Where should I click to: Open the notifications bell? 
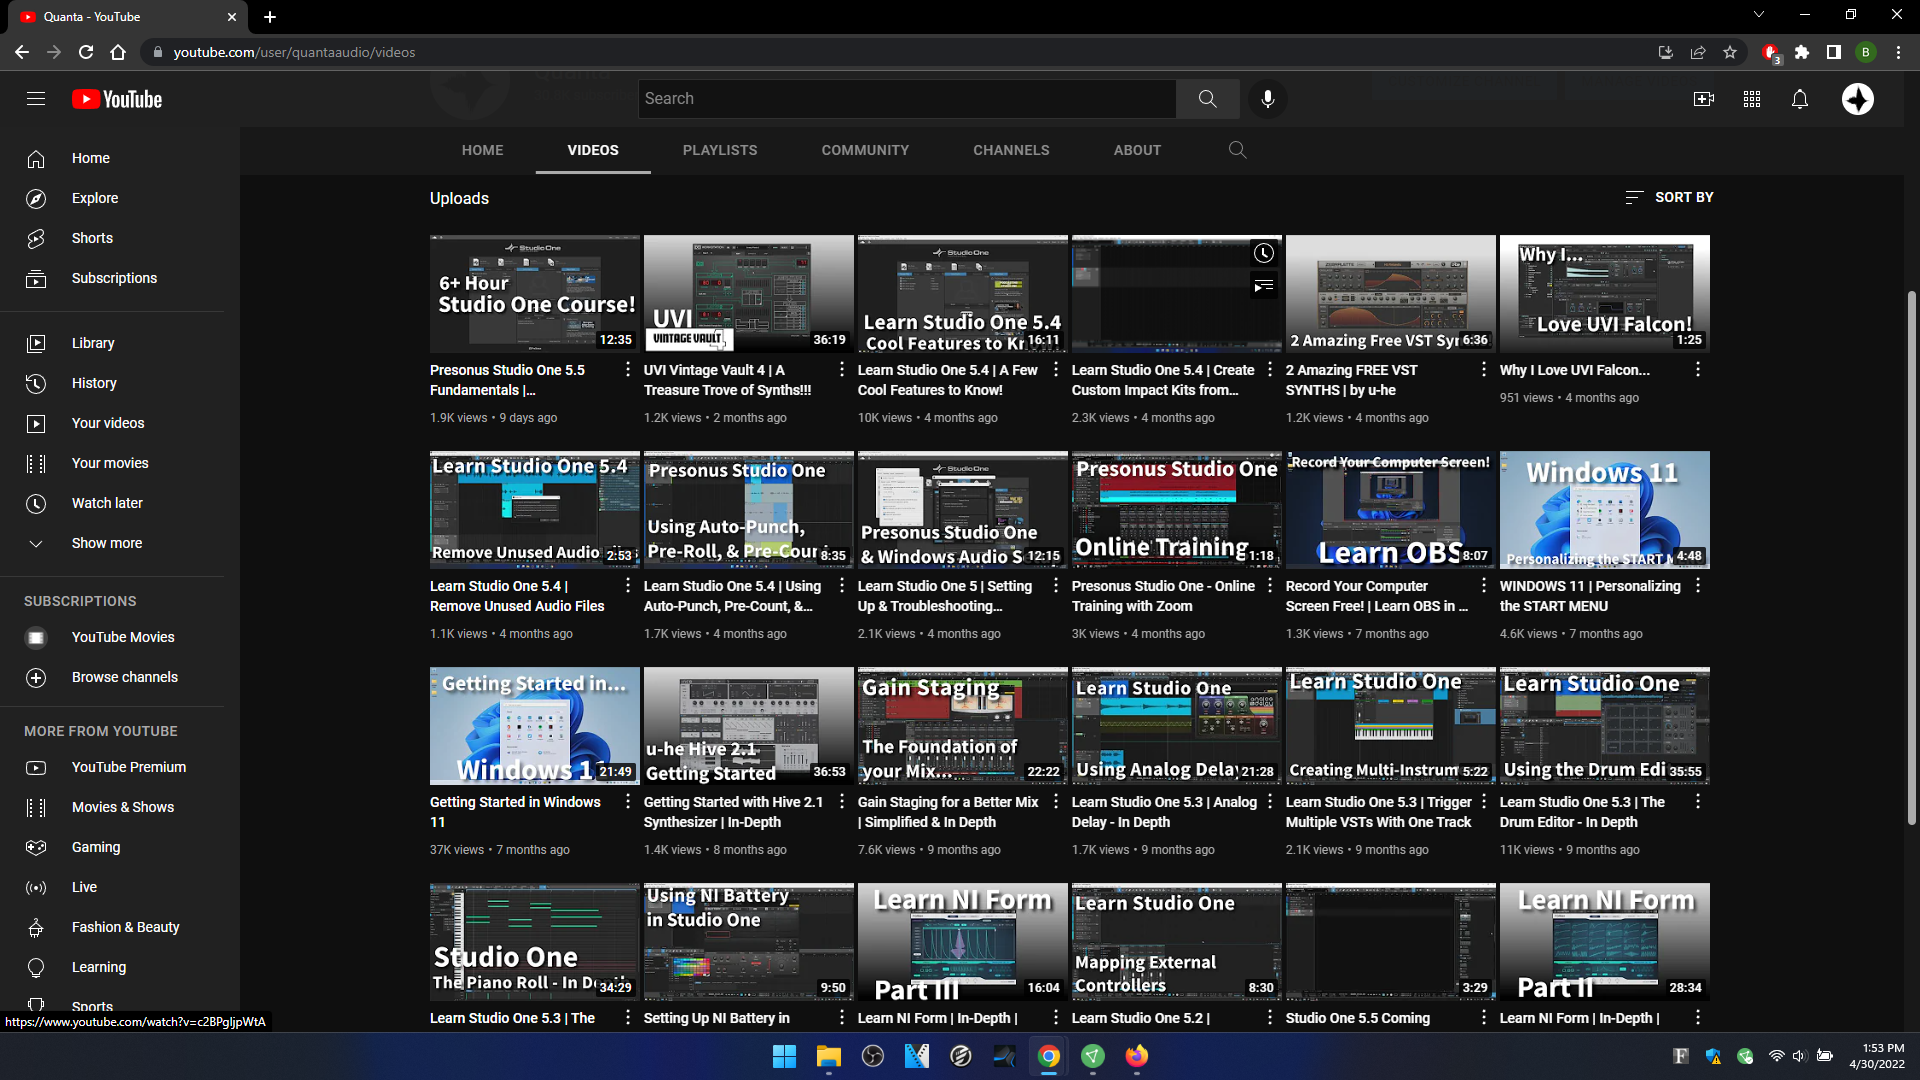point(1799,99)
